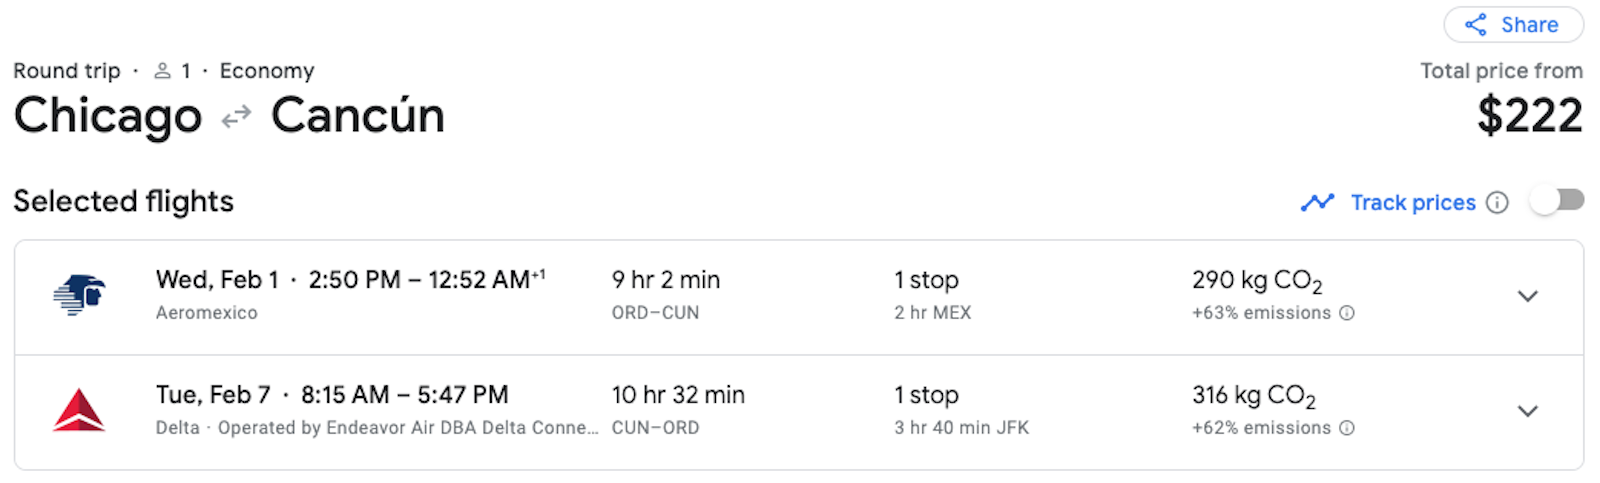This screenshot has height=483, width=1600.
Task: Click the passenger count person icon
Action: tap(163, 71)
